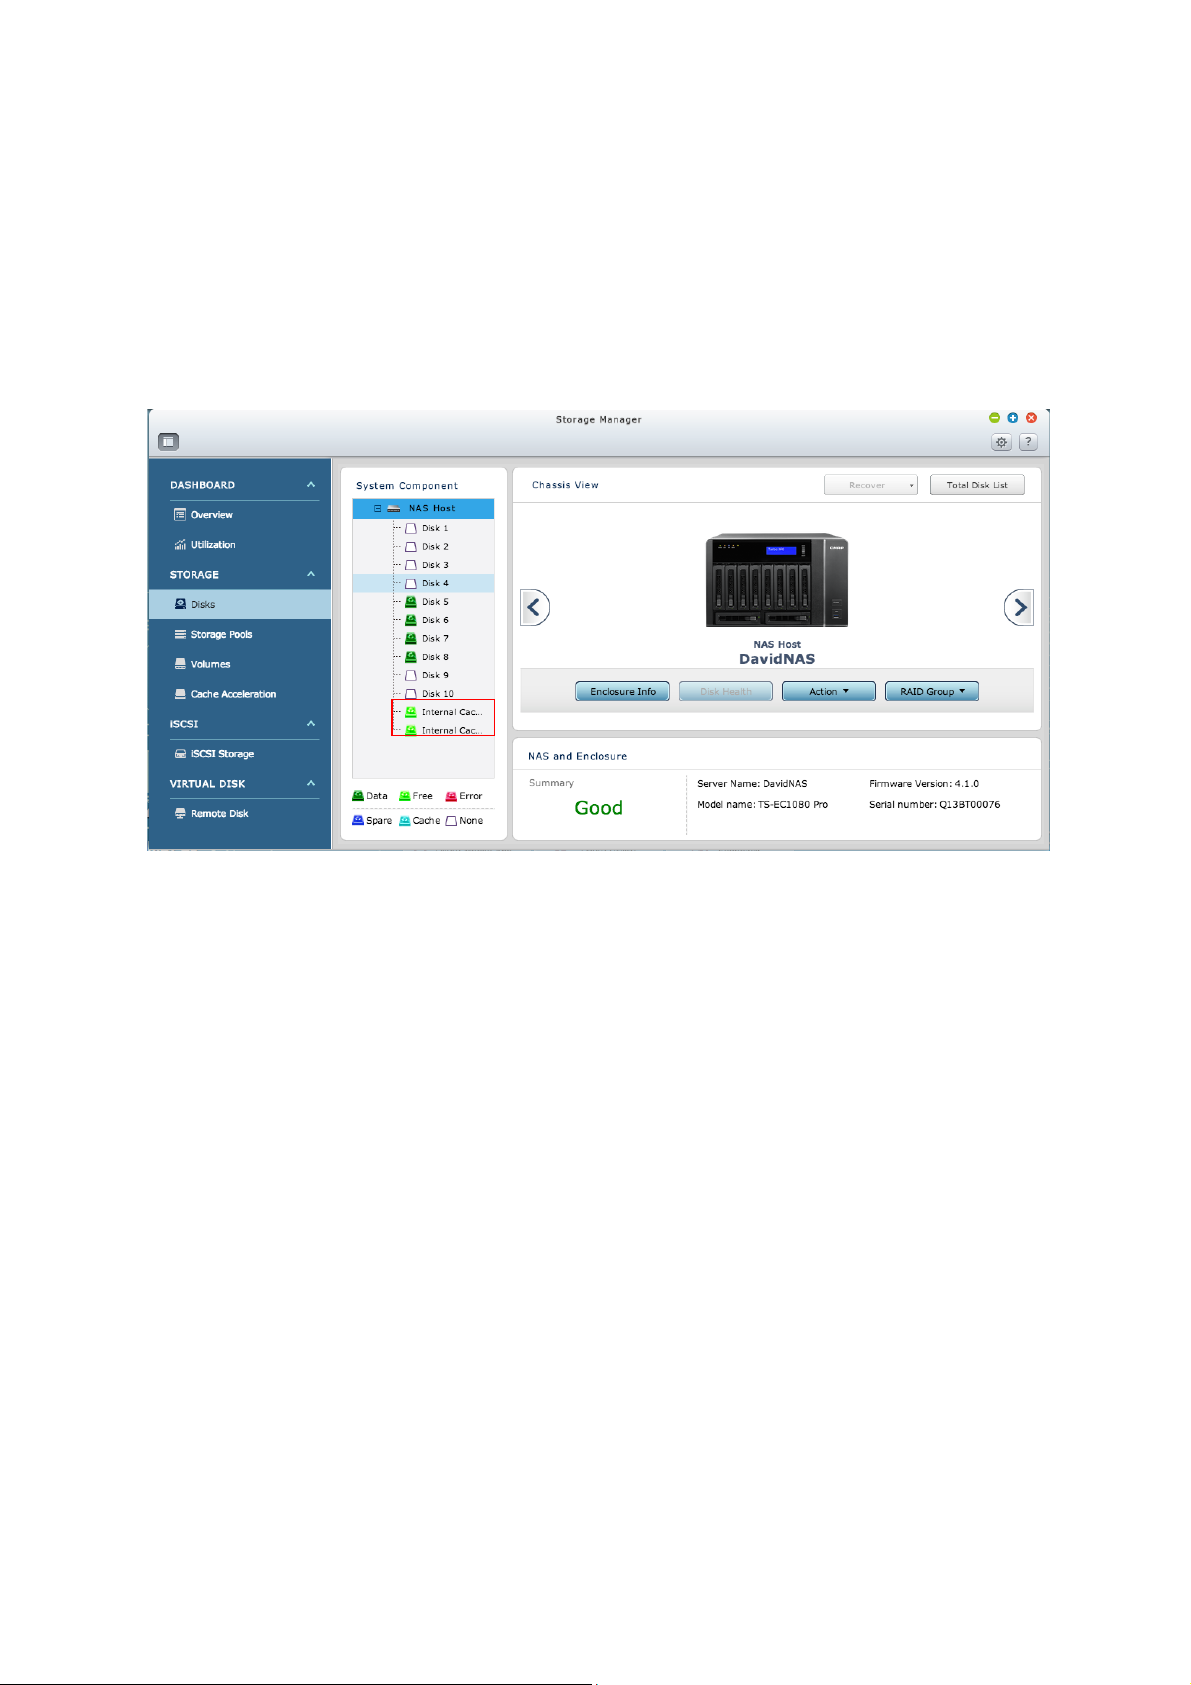Screen dimensions: 1191x1685
Task: Go to Volumes section
Action: pos(210,664)
